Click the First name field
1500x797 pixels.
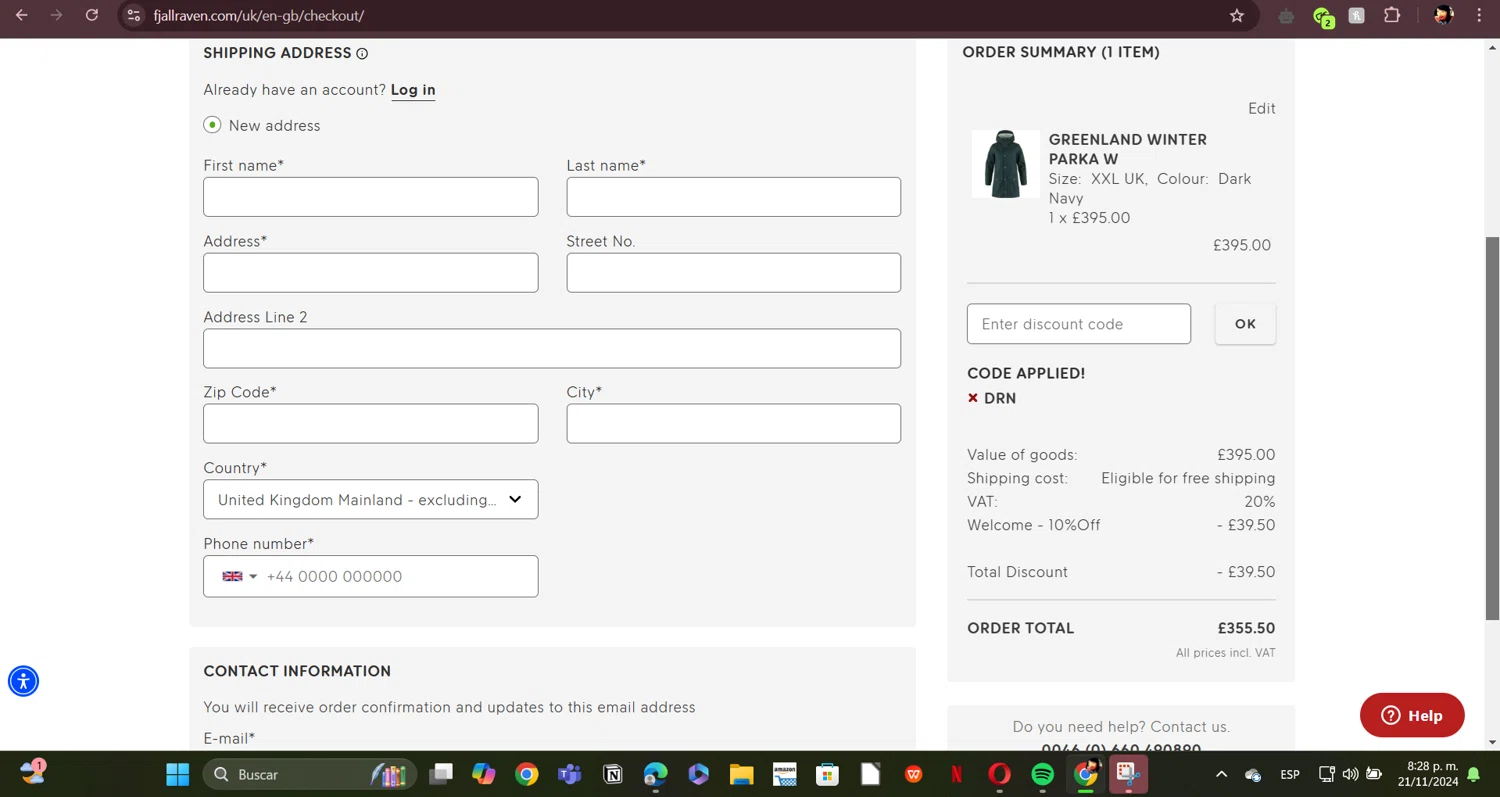371,197
